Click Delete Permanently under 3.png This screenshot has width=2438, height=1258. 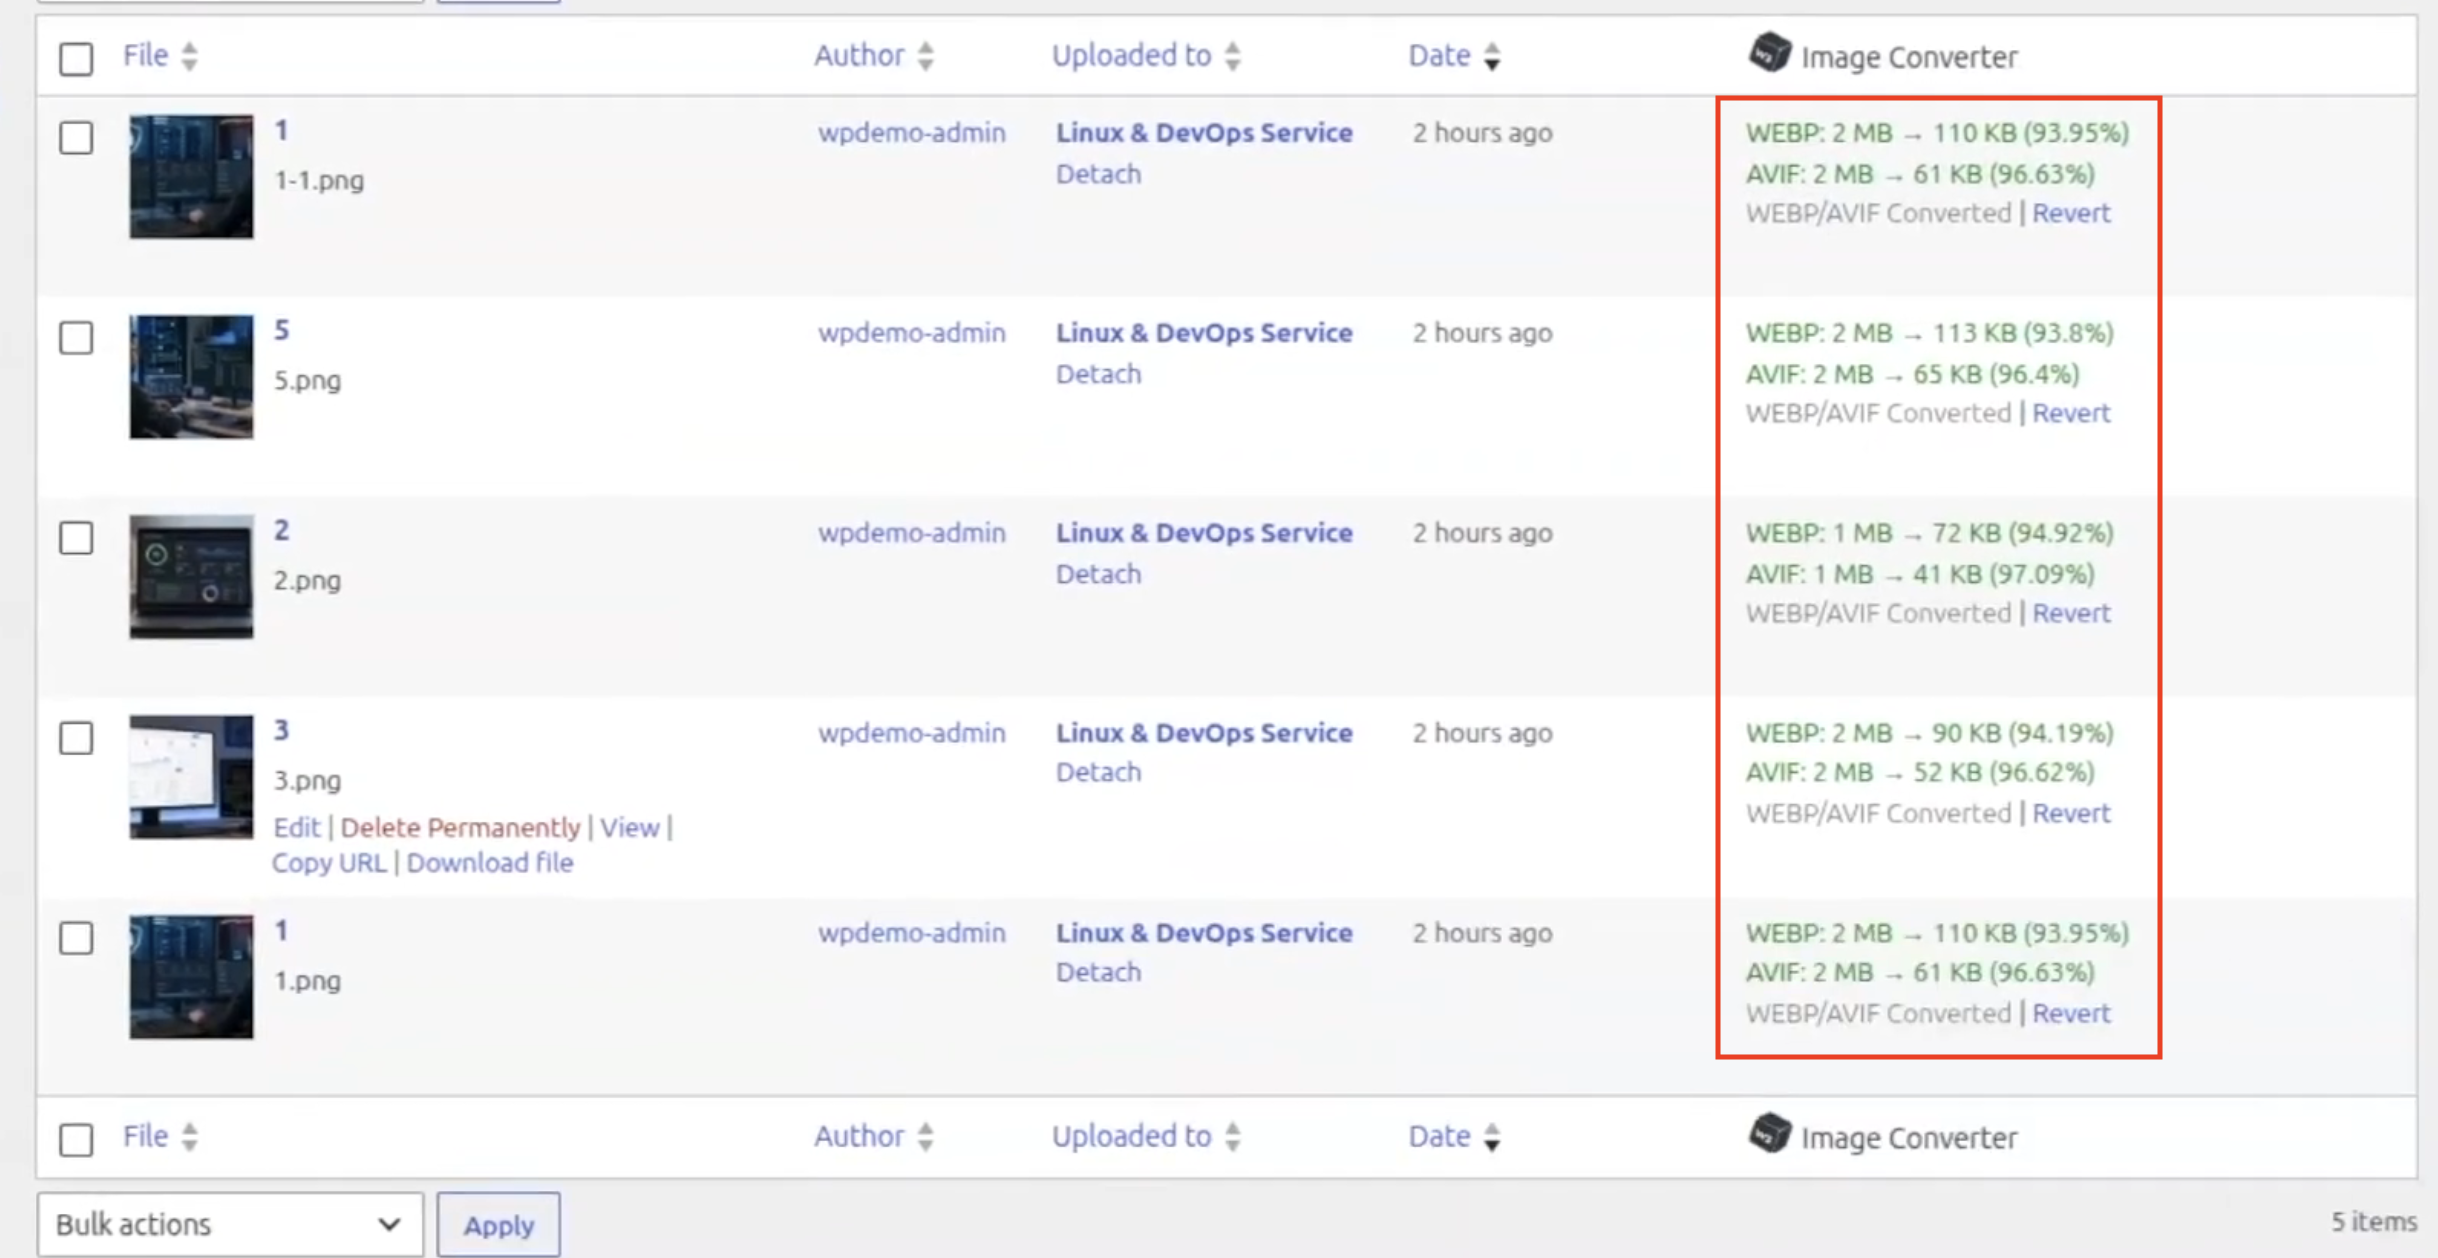click(460, 827)
